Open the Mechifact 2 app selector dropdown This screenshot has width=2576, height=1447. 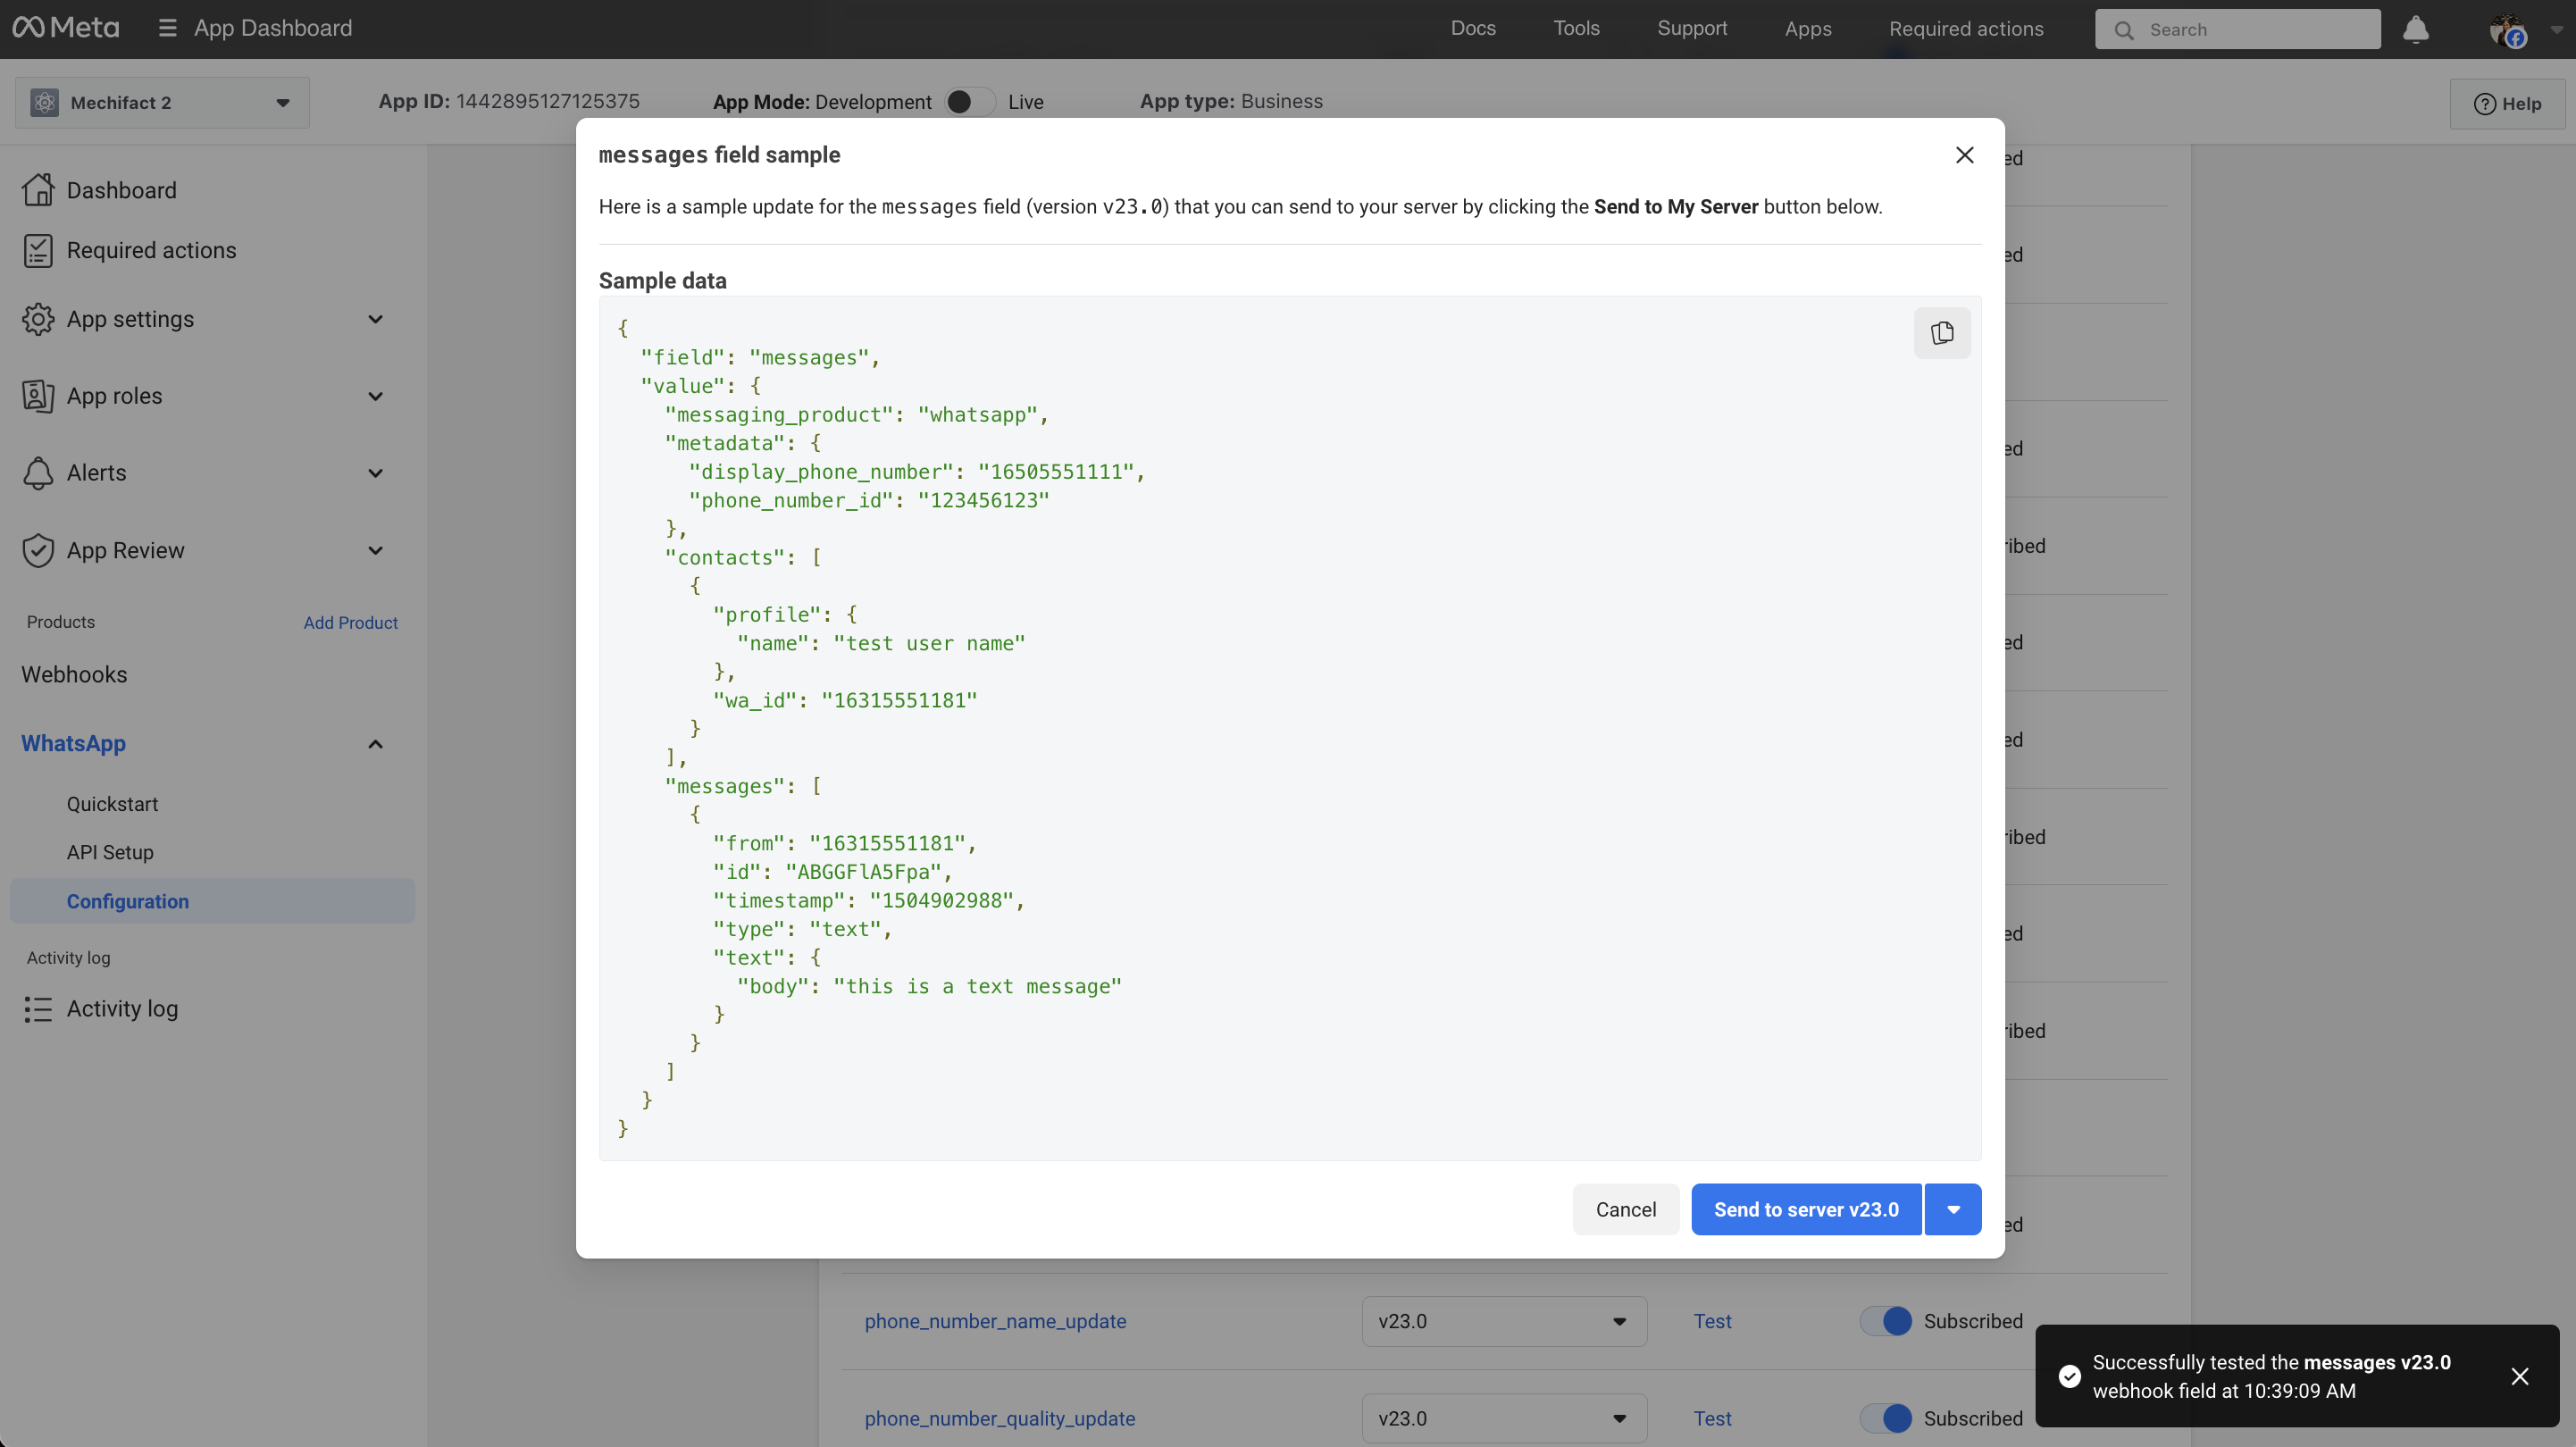pyautogui.click(x=162, y=102)
